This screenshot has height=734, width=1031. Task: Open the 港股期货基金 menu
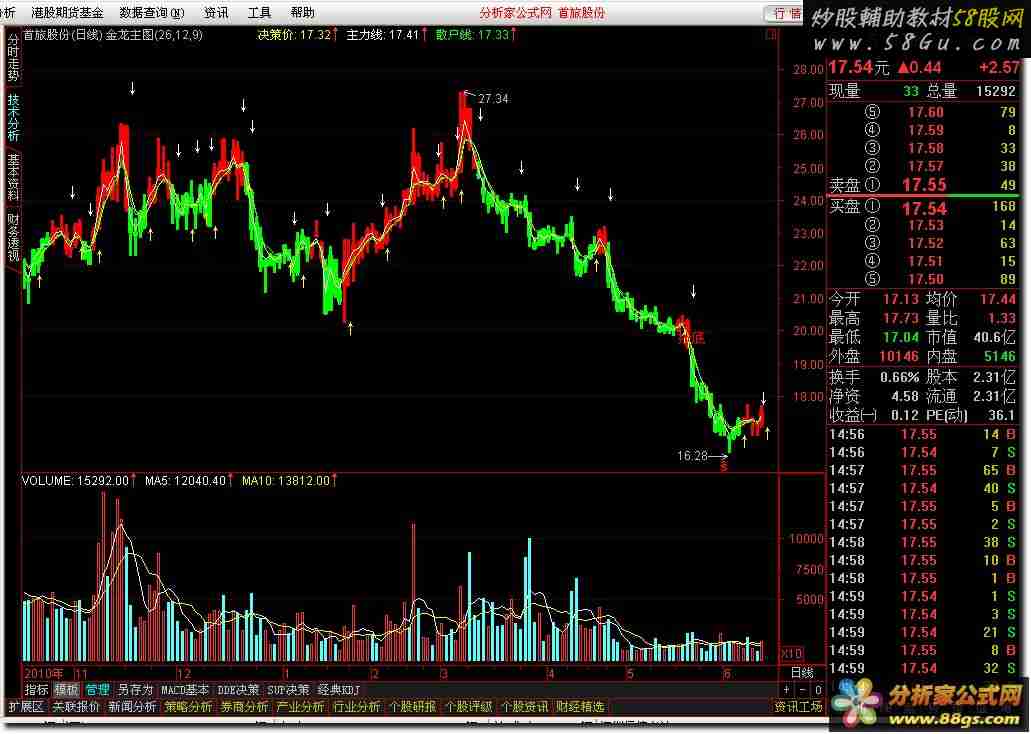point(67,13)
